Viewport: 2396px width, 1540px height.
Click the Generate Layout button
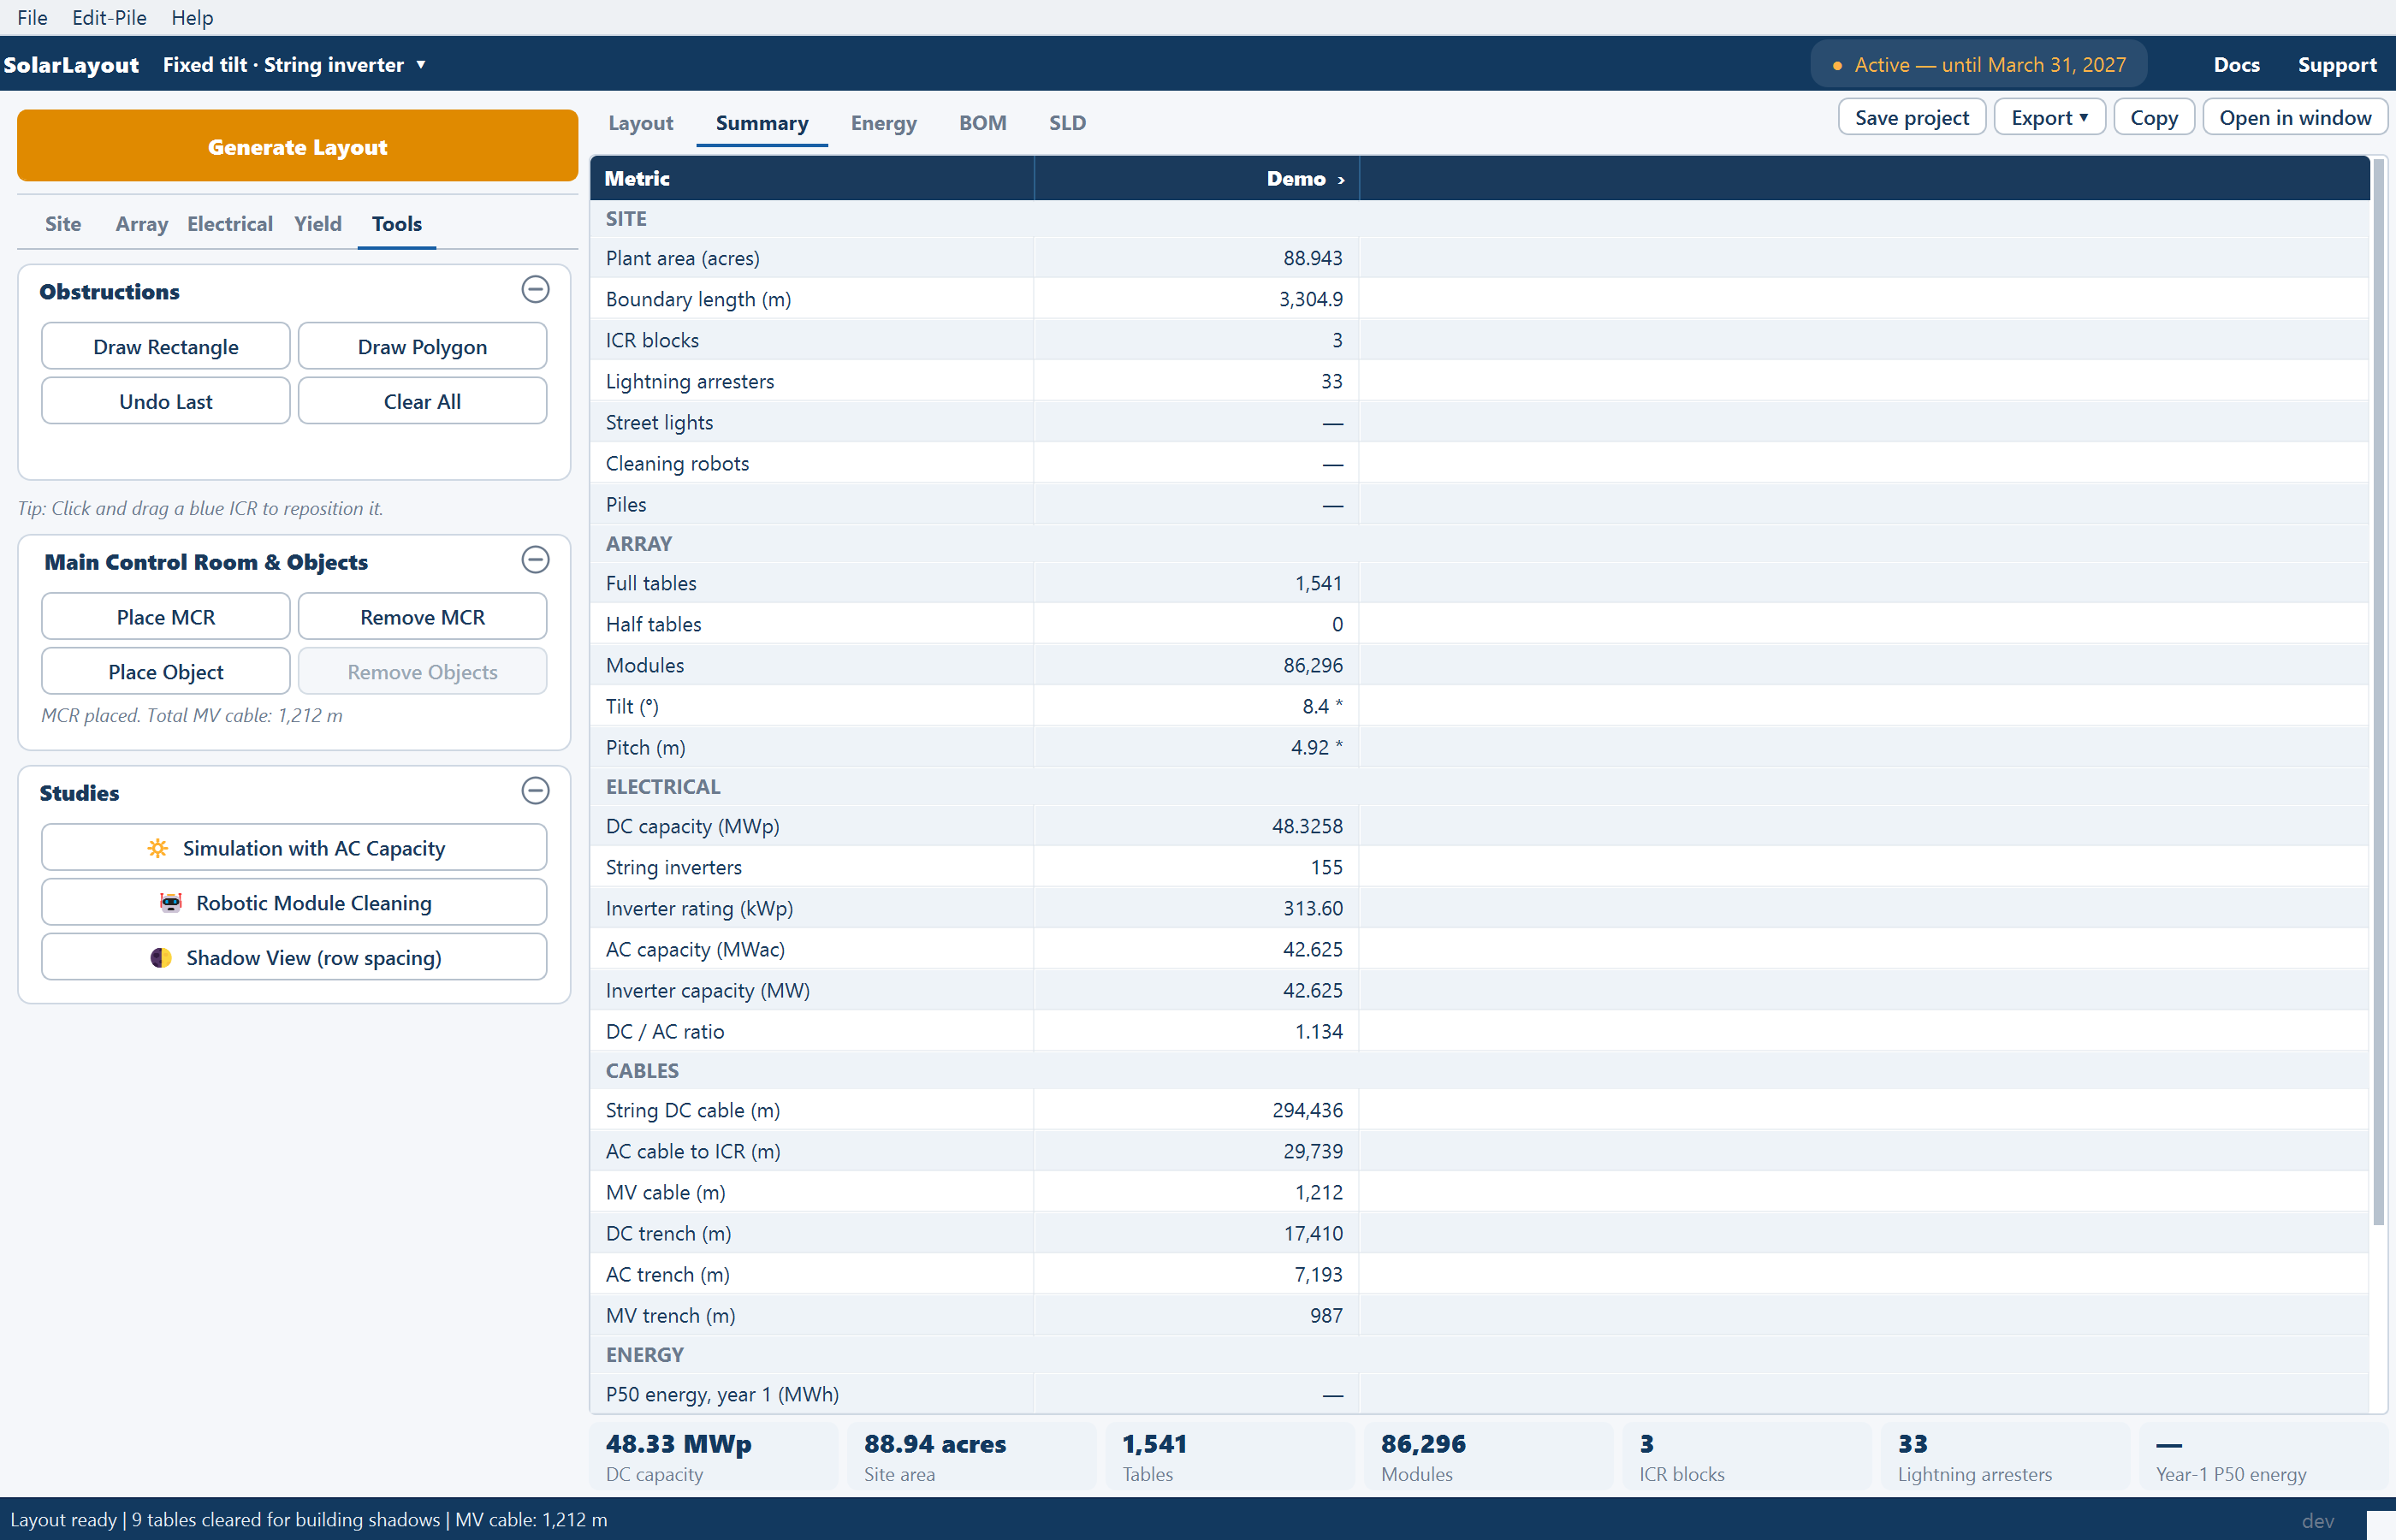(297, 146)
